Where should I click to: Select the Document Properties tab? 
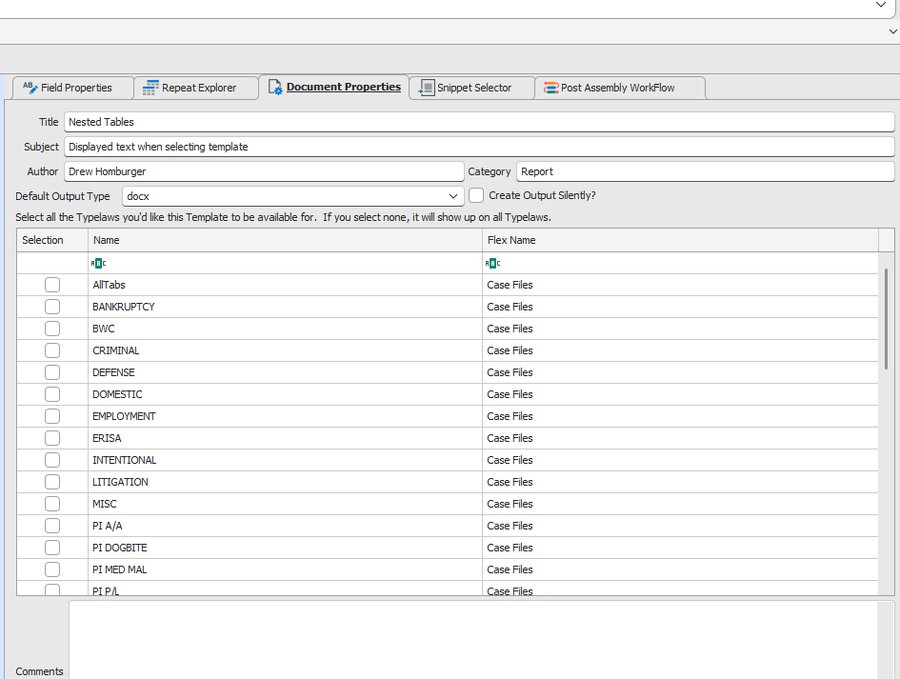(x=334, y=87)
